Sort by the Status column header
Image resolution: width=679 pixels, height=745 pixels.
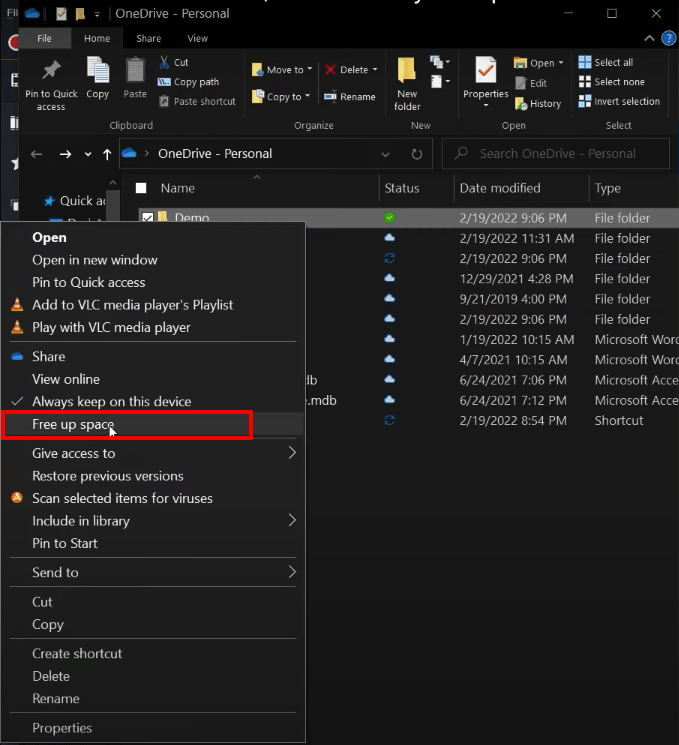point(402,188)
